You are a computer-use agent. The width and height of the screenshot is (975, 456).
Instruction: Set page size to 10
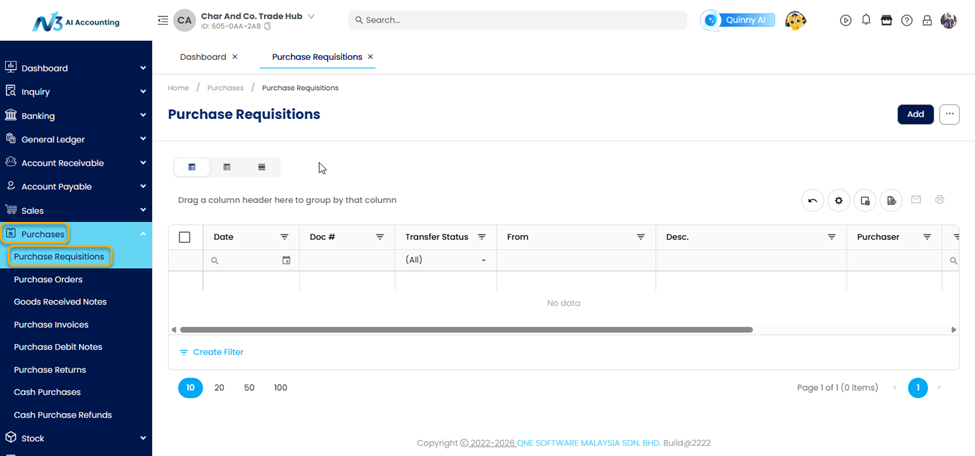[x=190, y=388]
